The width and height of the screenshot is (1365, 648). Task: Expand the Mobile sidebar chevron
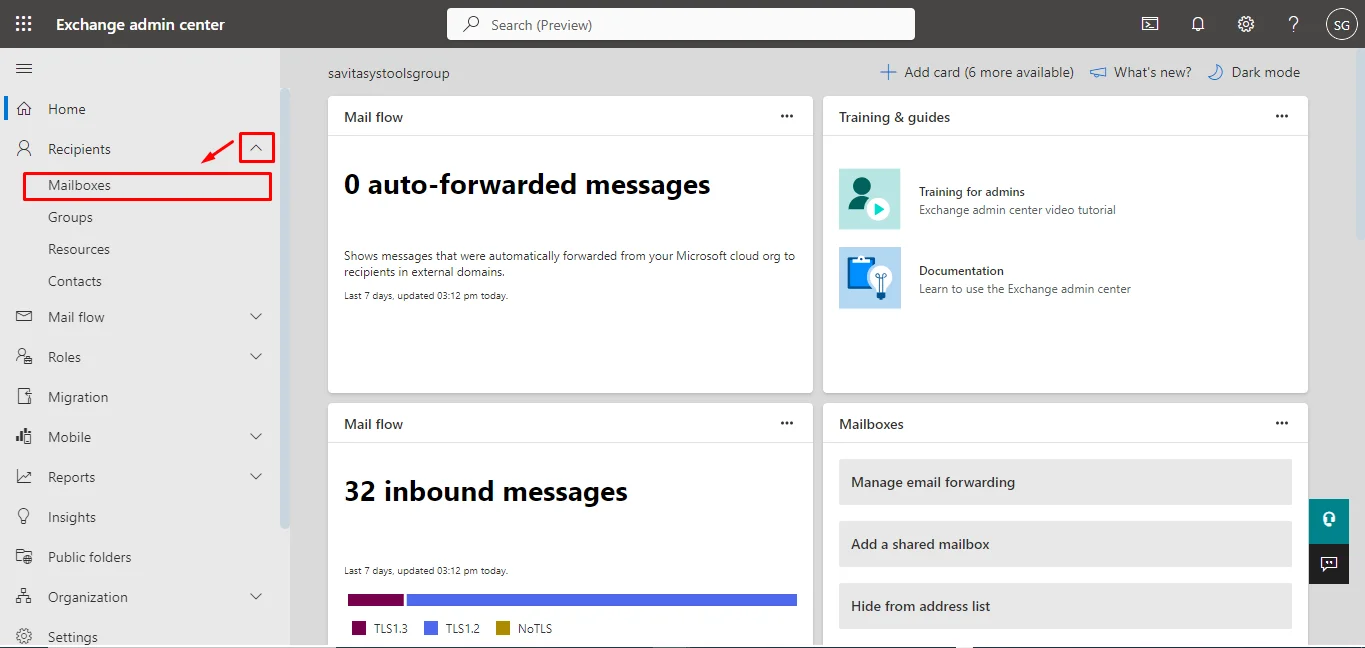click(256, 436)
